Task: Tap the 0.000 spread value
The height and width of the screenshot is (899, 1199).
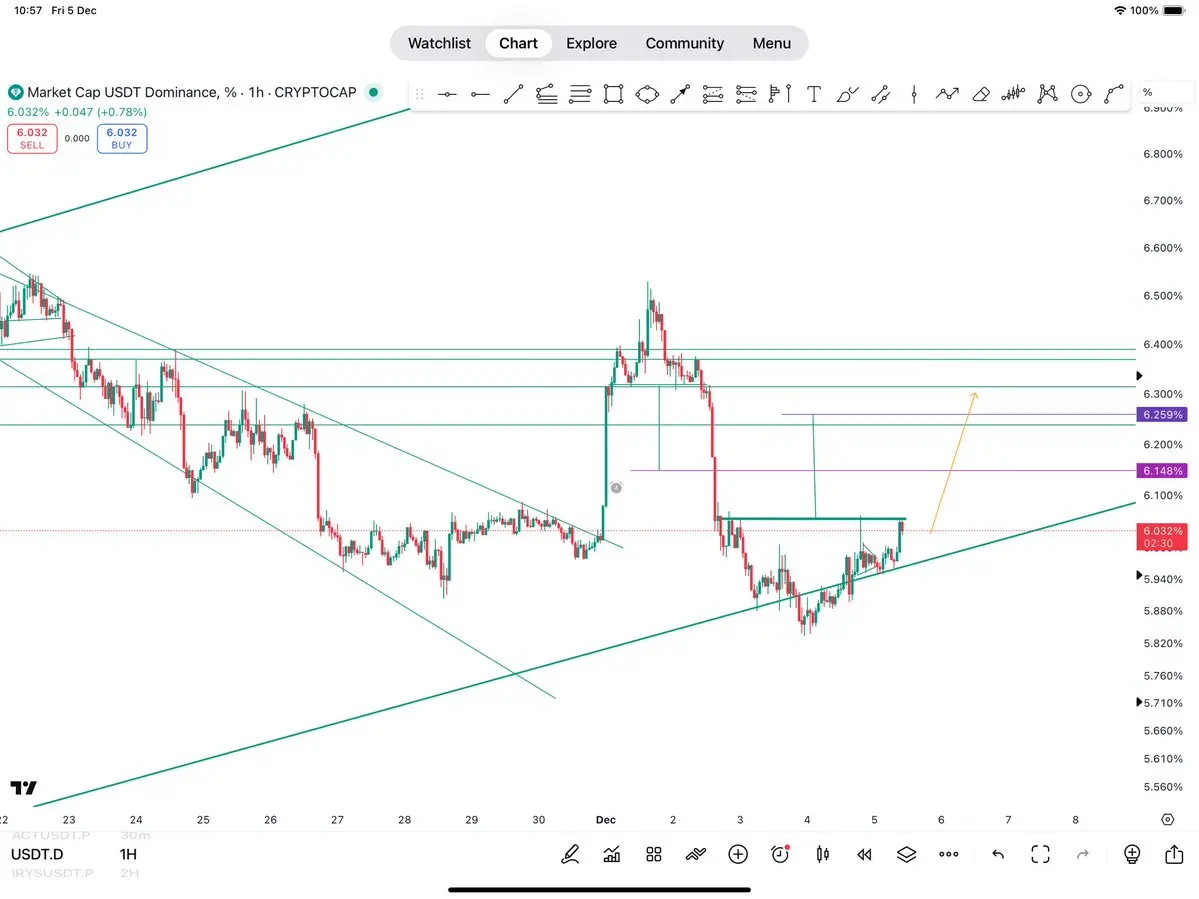Action: tap(77, 138)
